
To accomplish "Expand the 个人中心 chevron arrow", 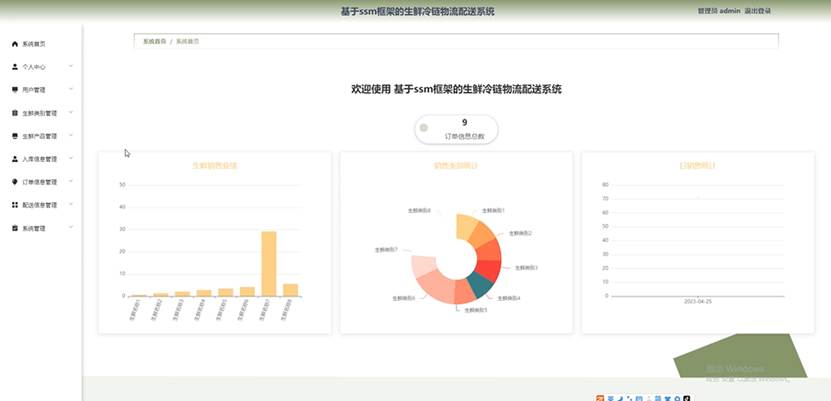I will tap(71, 66).
